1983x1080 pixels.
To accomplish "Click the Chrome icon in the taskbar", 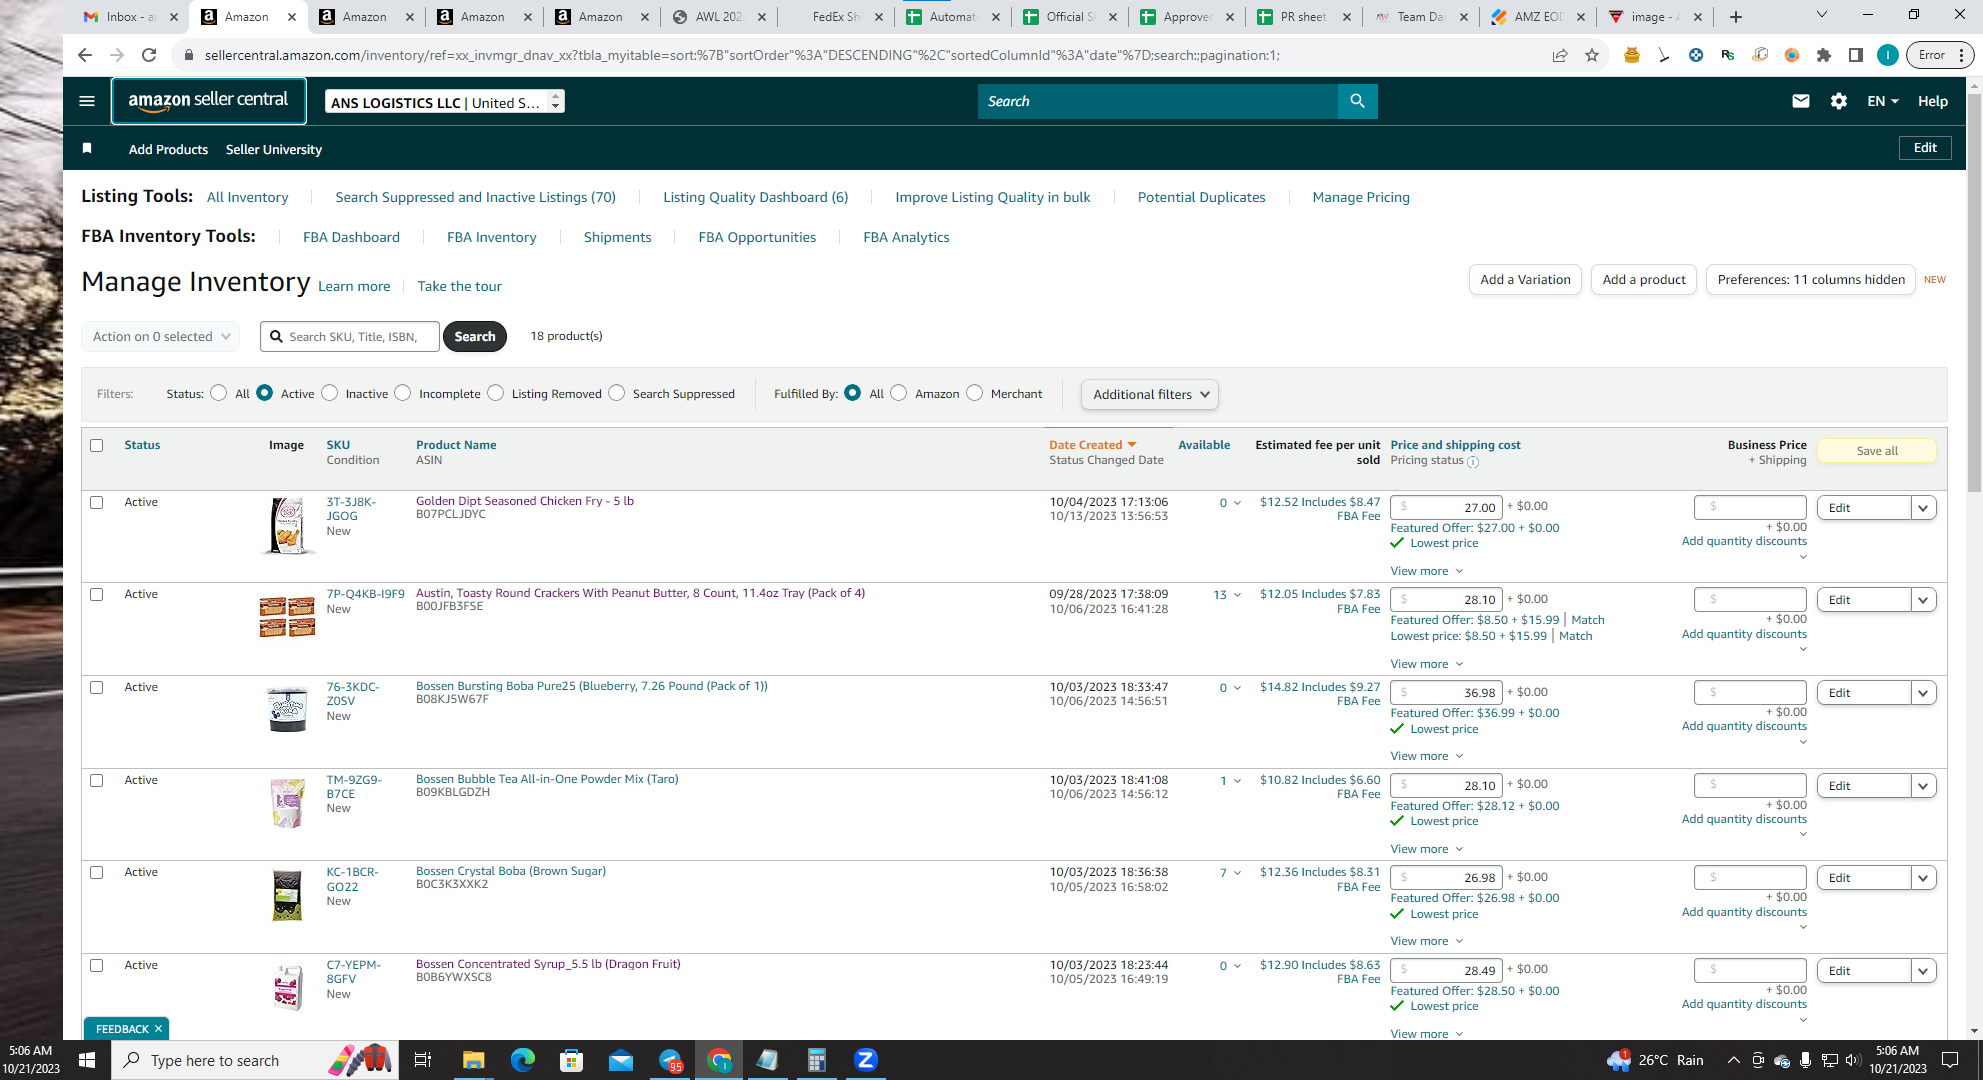I will tap(719, 1060).
